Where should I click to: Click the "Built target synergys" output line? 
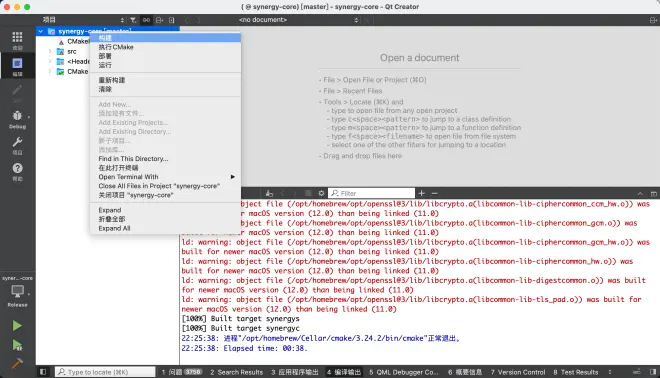(240, 319)
